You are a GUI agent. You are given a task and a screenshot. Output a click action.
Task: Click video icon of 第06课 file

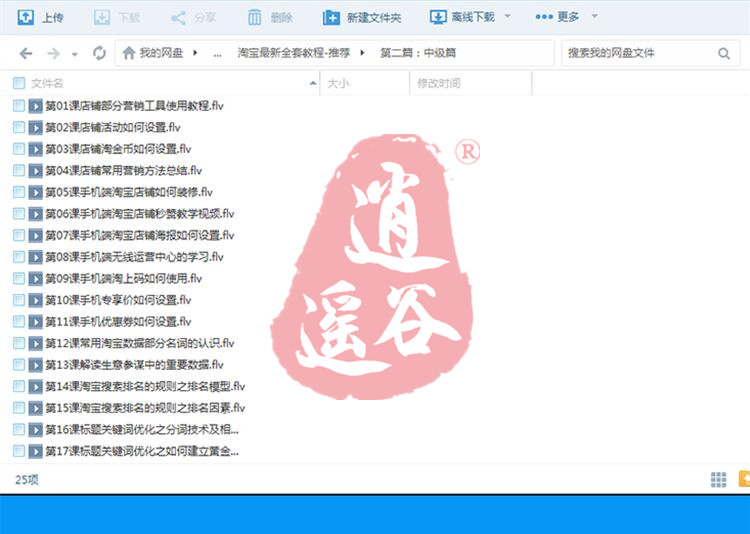point(35,213)
